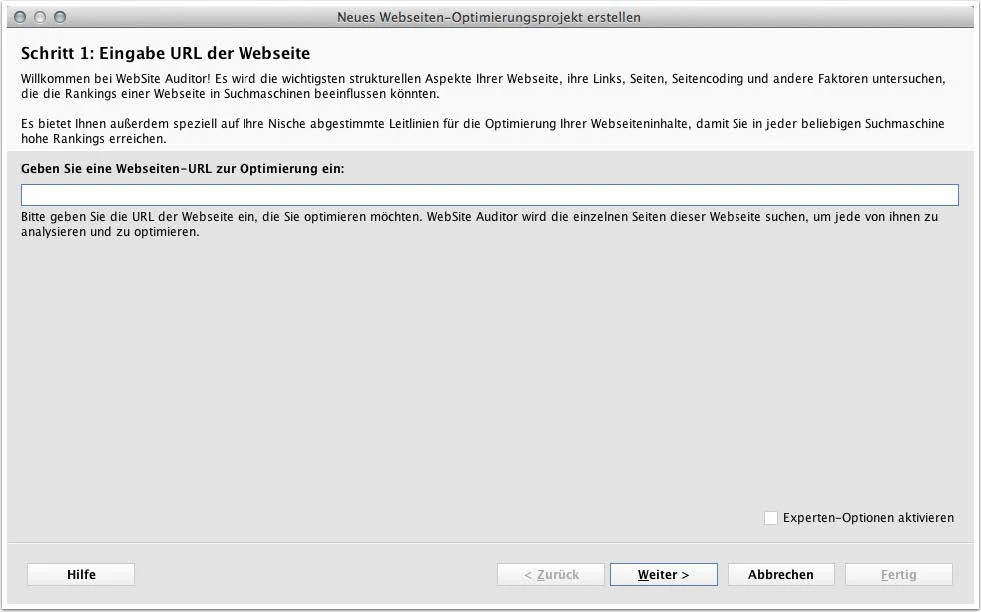Image resolution: width=981 pixels, height=612 pixels.
Task: Click the paragraph starting Es bietet Ihnen außerdem
Action: (x=482, y=131)
